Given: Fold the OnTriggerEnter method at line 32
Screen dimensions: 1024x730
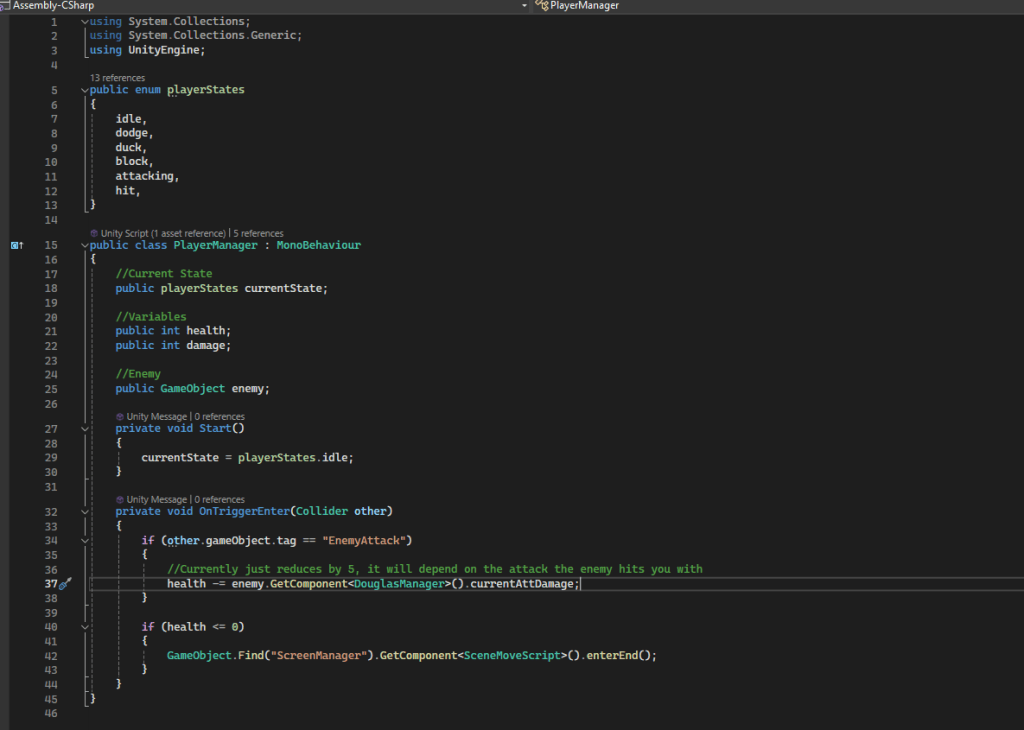Looking at the screenshot, I should 85,511.
